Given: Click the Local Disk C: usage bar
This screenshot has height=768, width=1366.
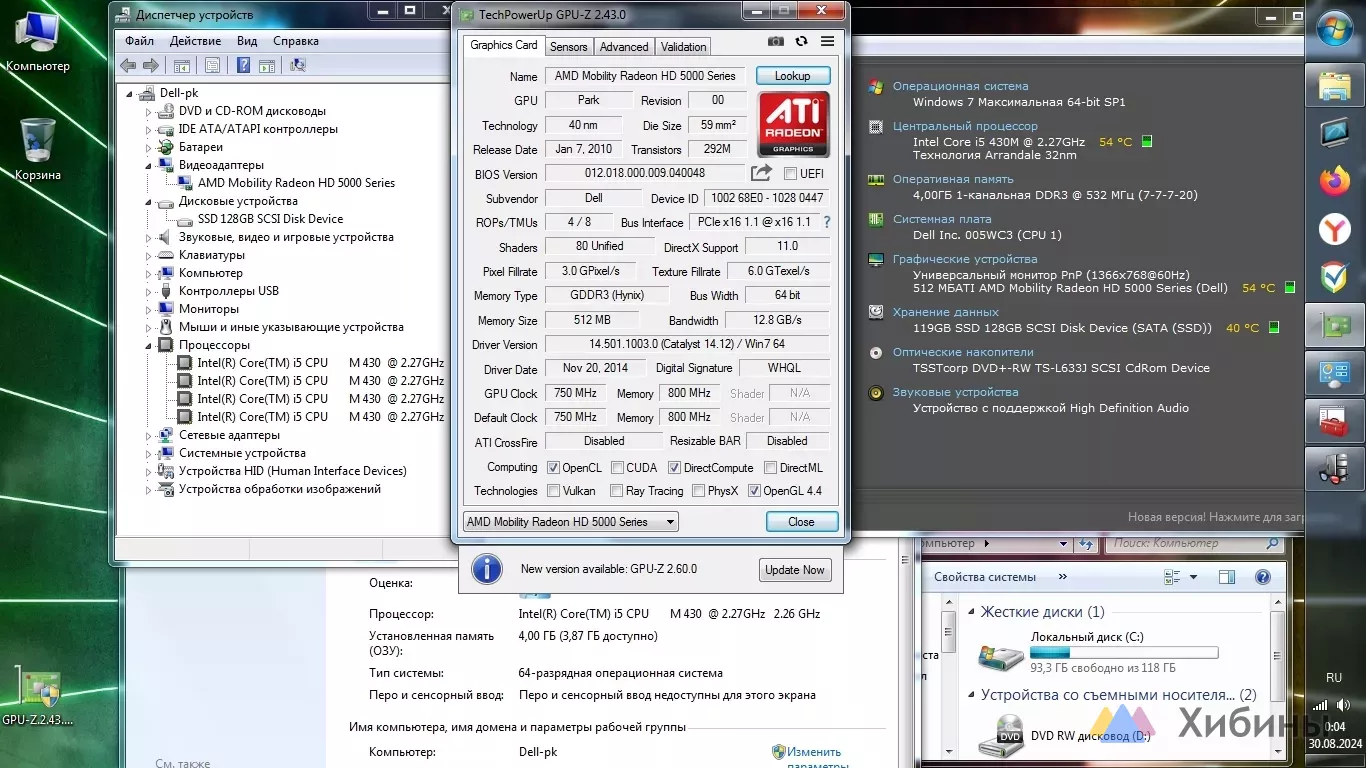Looking at the screenshot, I should click(x=1123, y=653).
